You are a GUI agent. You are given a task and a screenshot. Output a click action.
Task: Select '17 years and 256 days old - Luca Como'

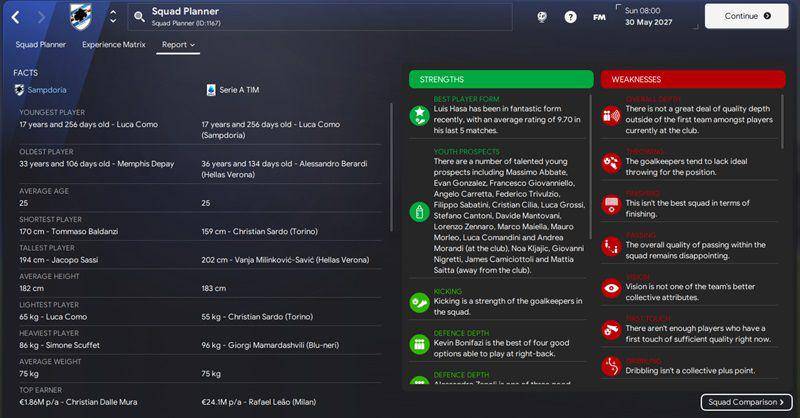89,125
